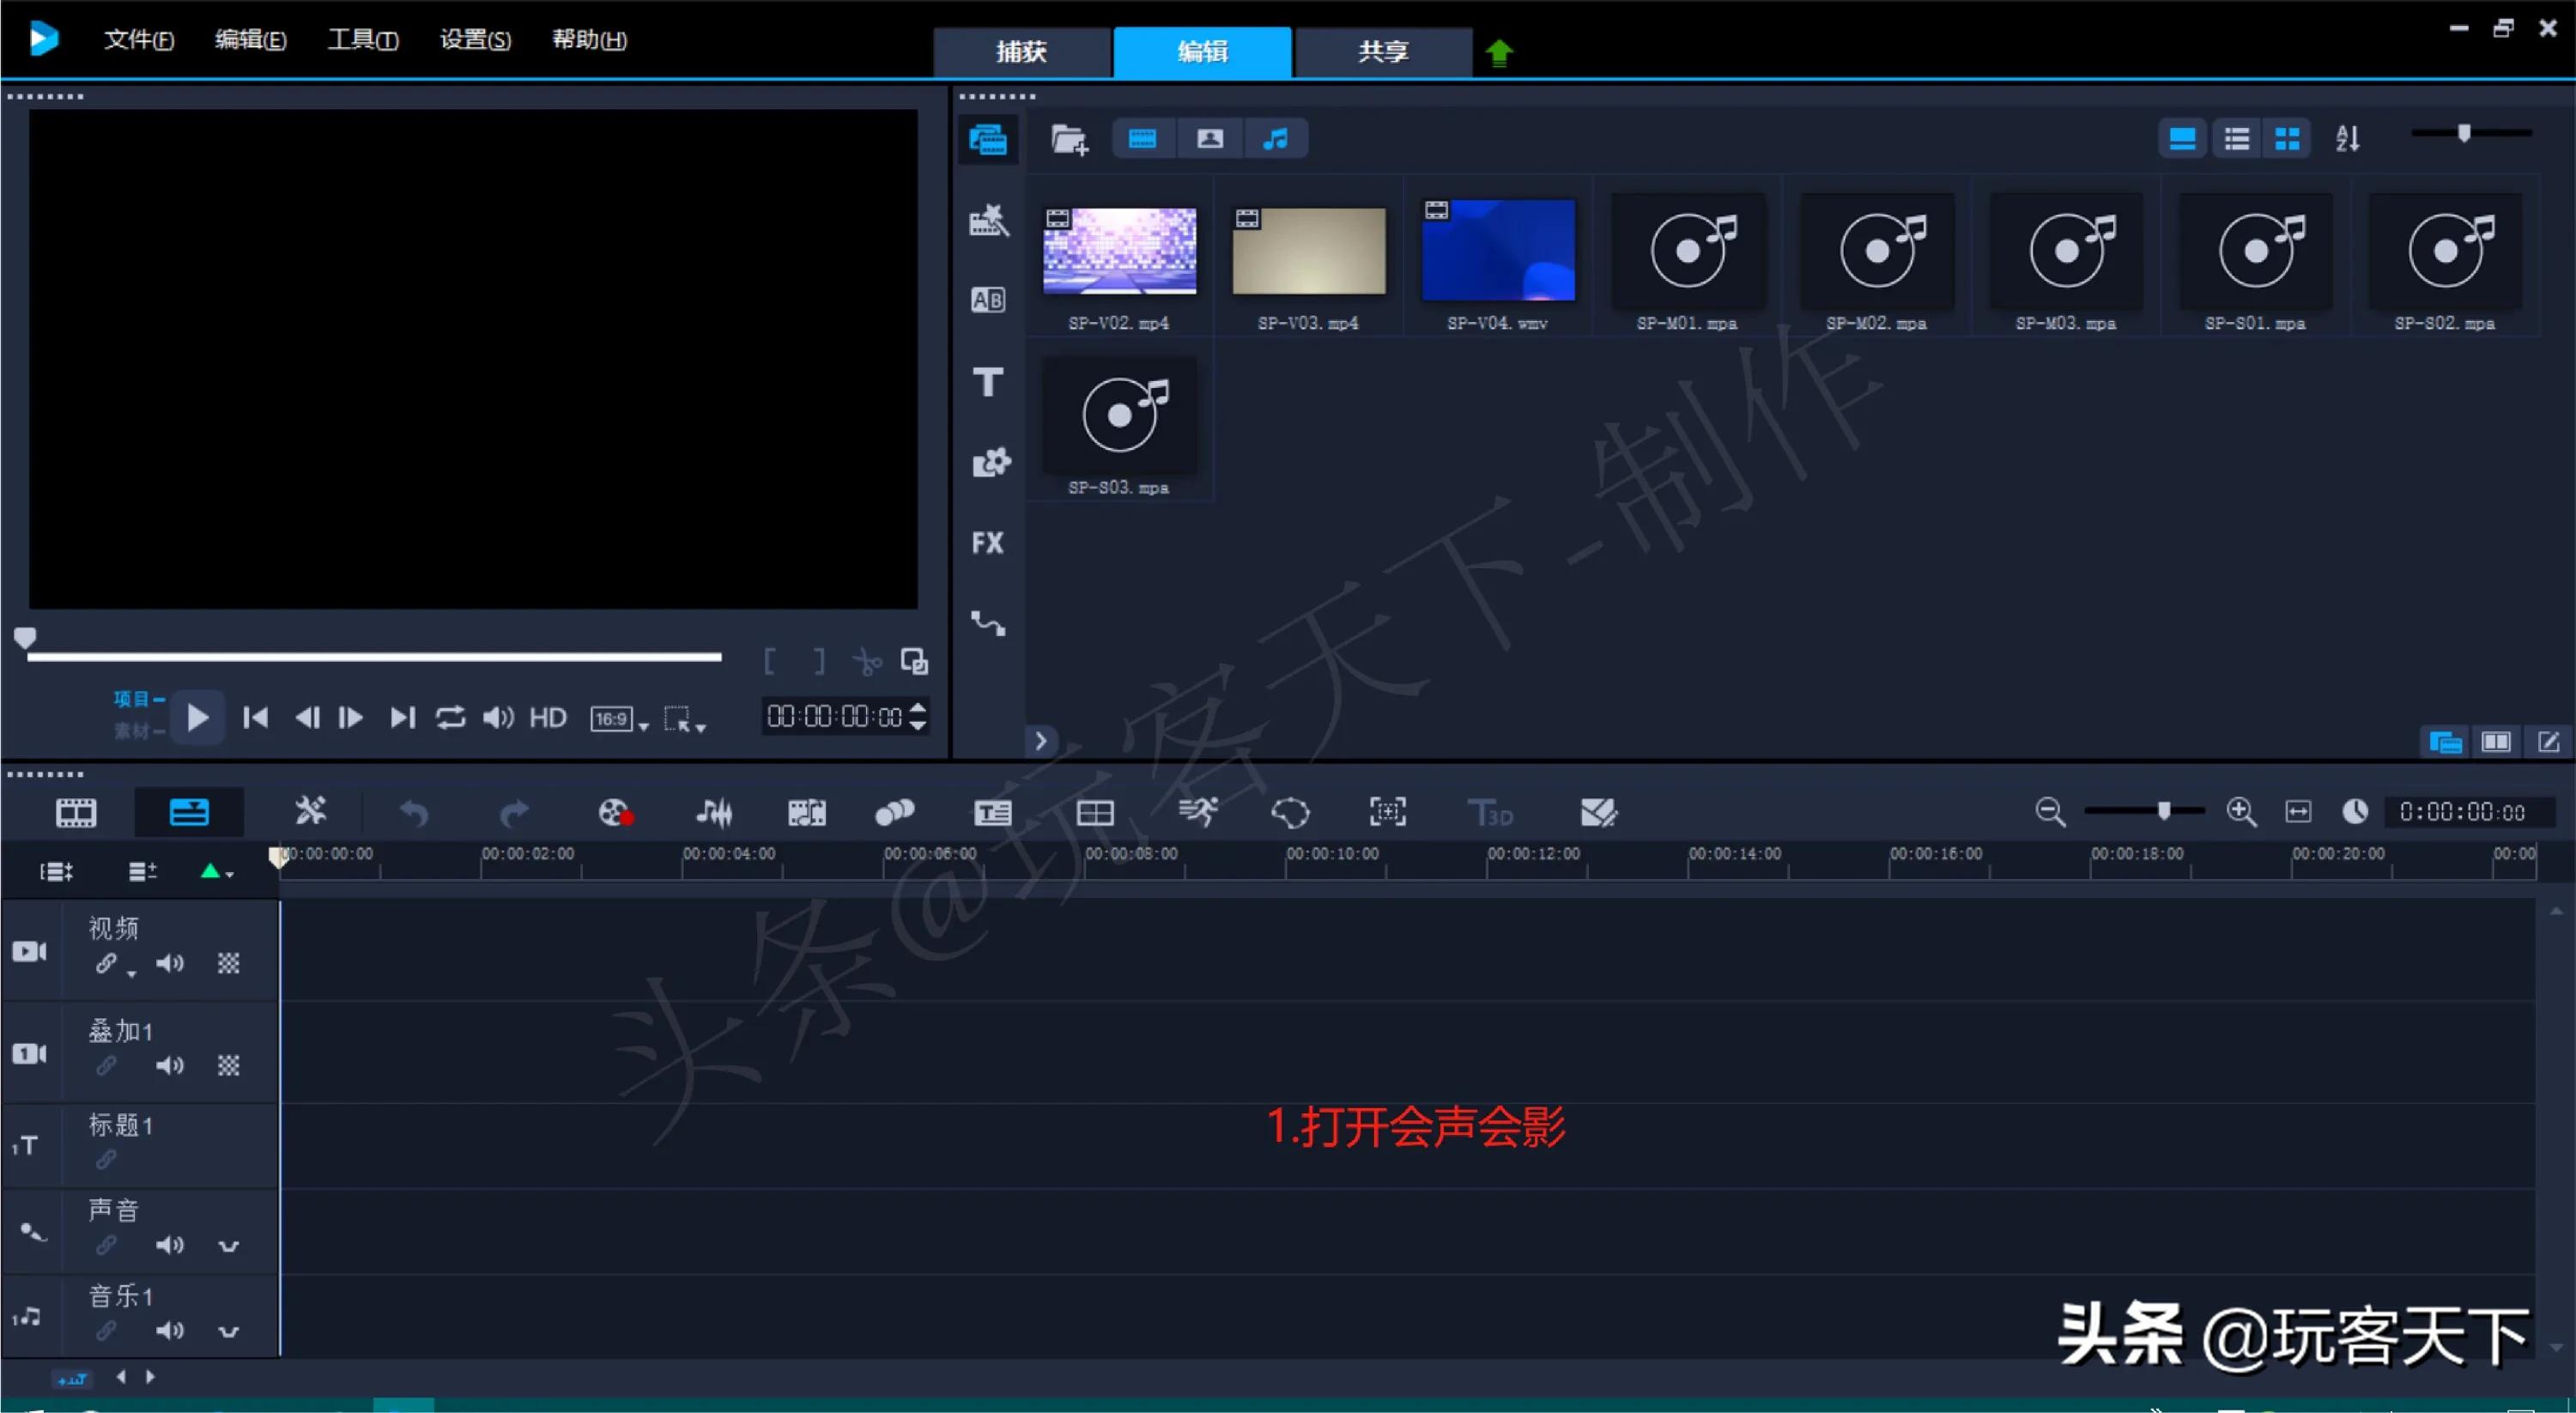Select the Title panel (T icon)
This screenshot has width=2576, height=1413.
click(x=988, y=382)
